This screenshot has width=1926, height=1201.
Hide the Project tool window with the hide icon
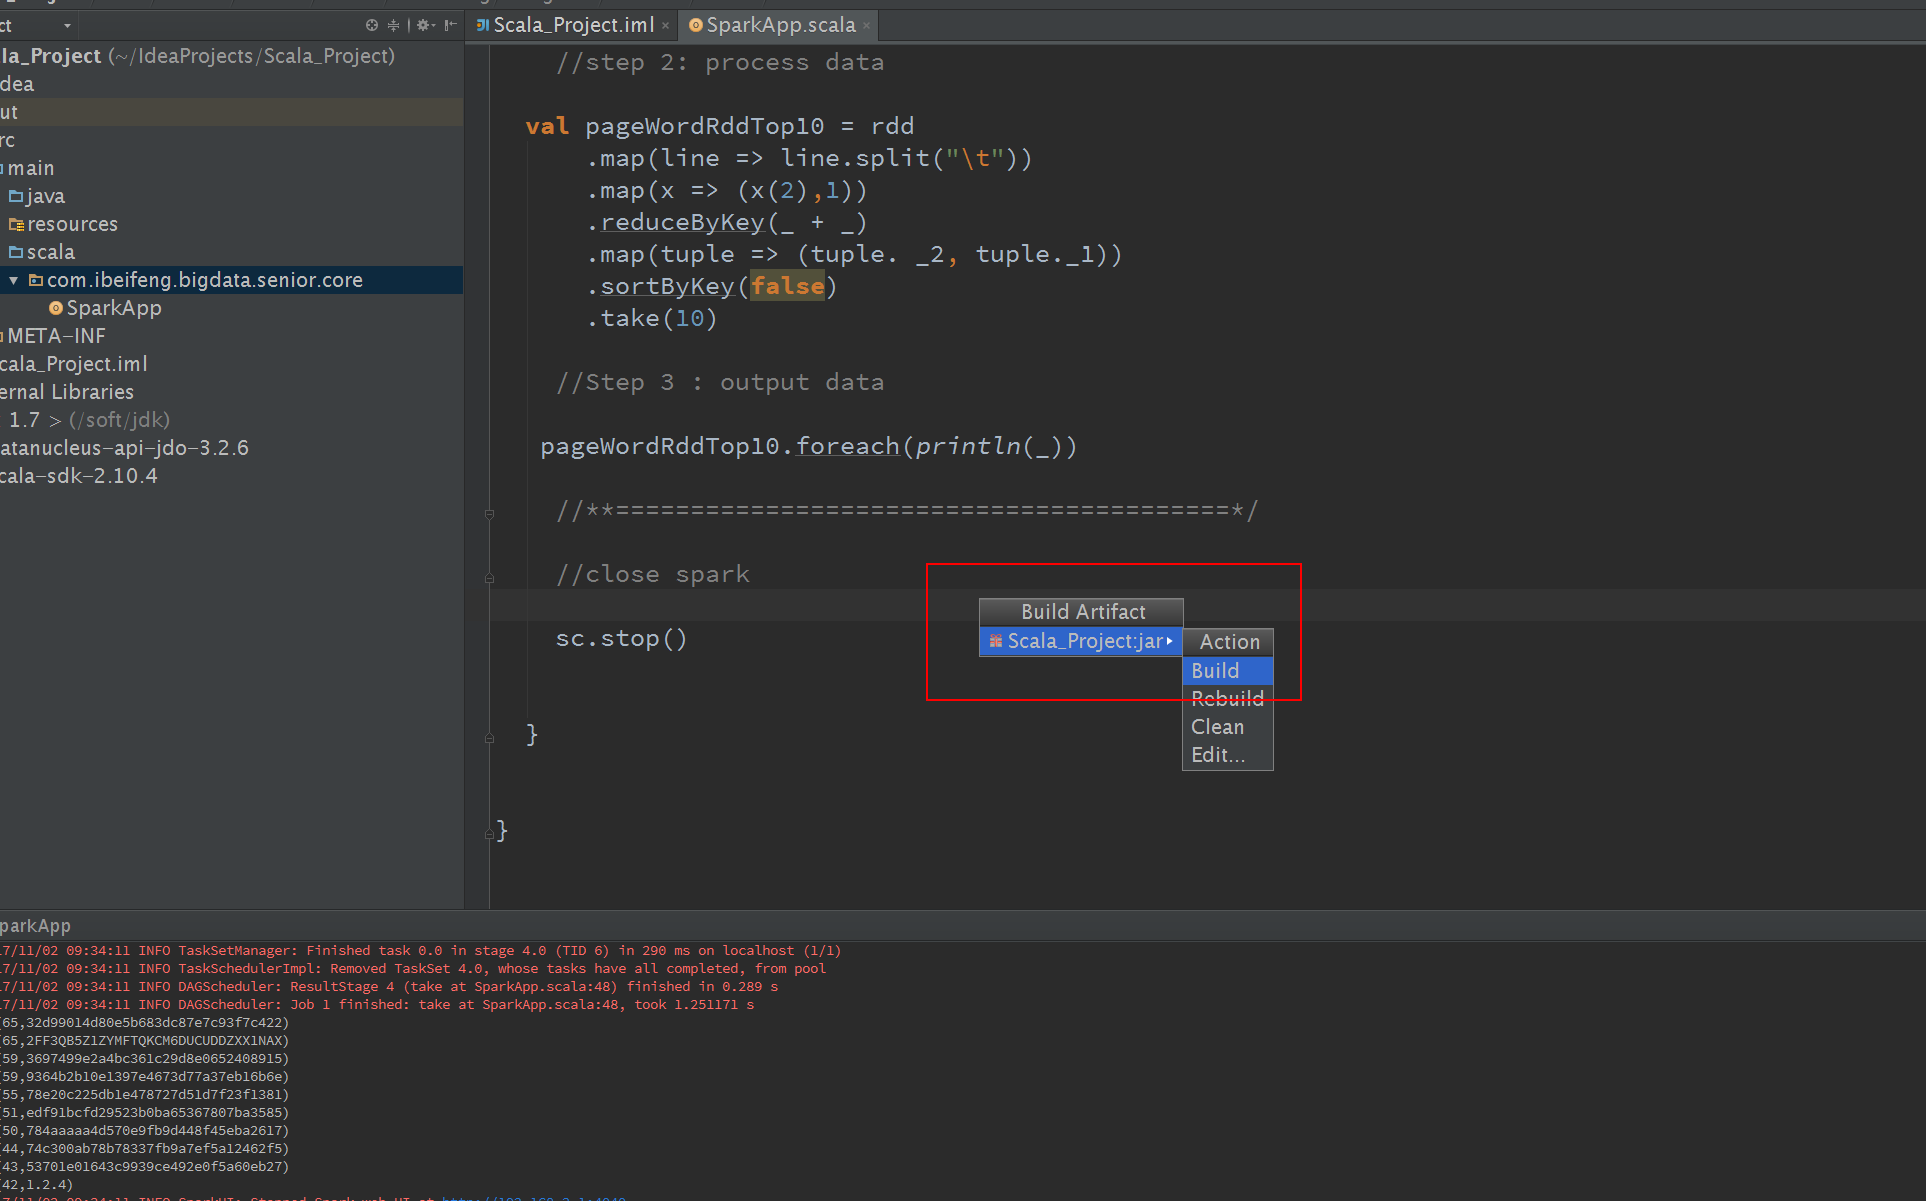pos(451,25)
